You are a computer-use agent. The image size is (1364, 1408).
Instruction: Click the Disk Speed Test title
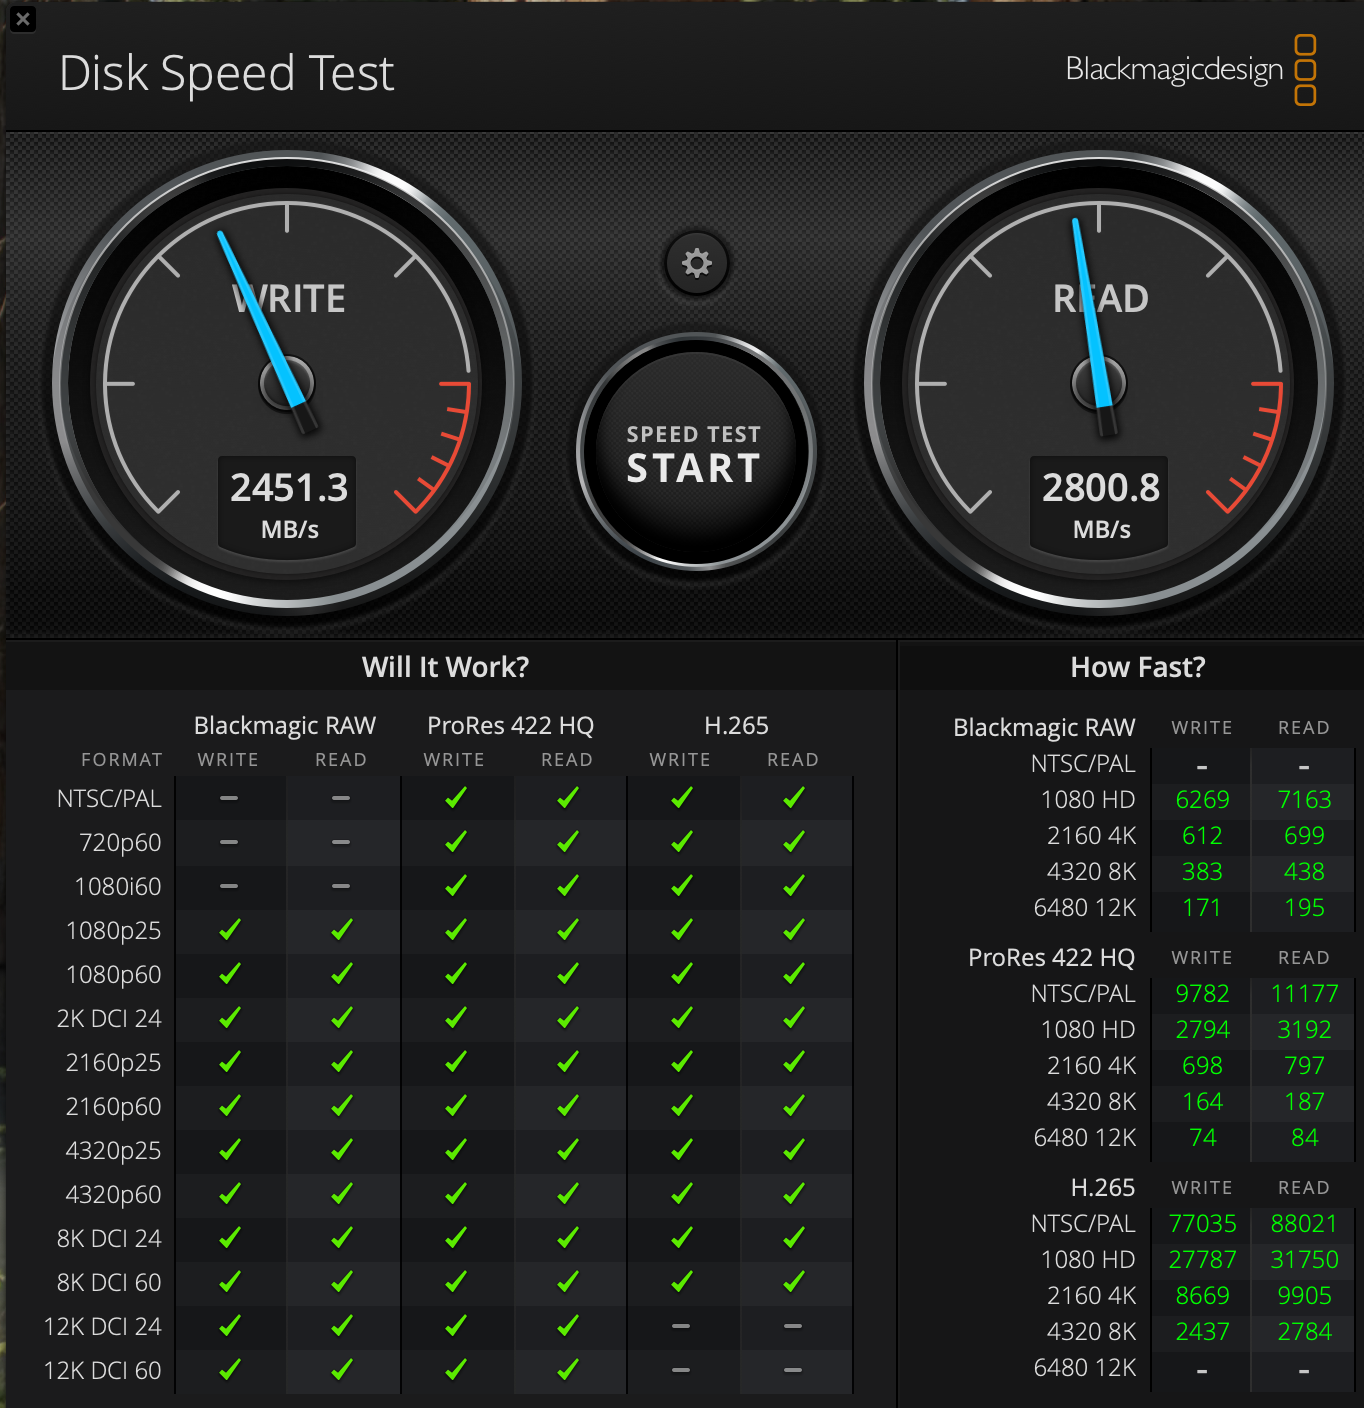click(227, 74)
